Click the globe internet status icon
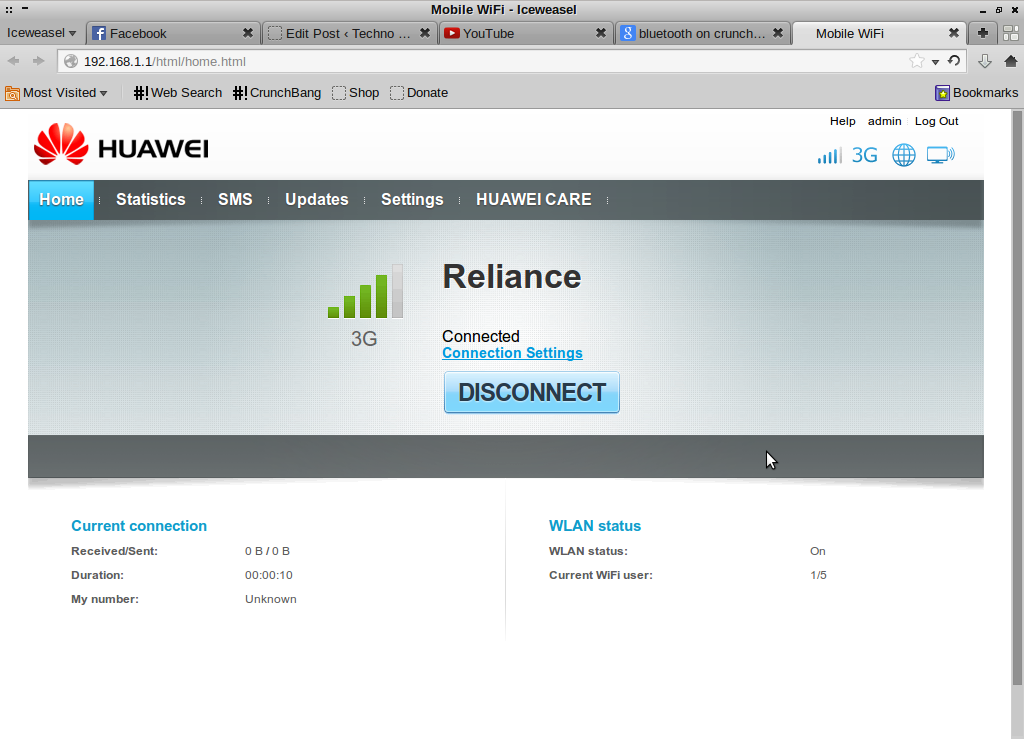 [903, 155]
